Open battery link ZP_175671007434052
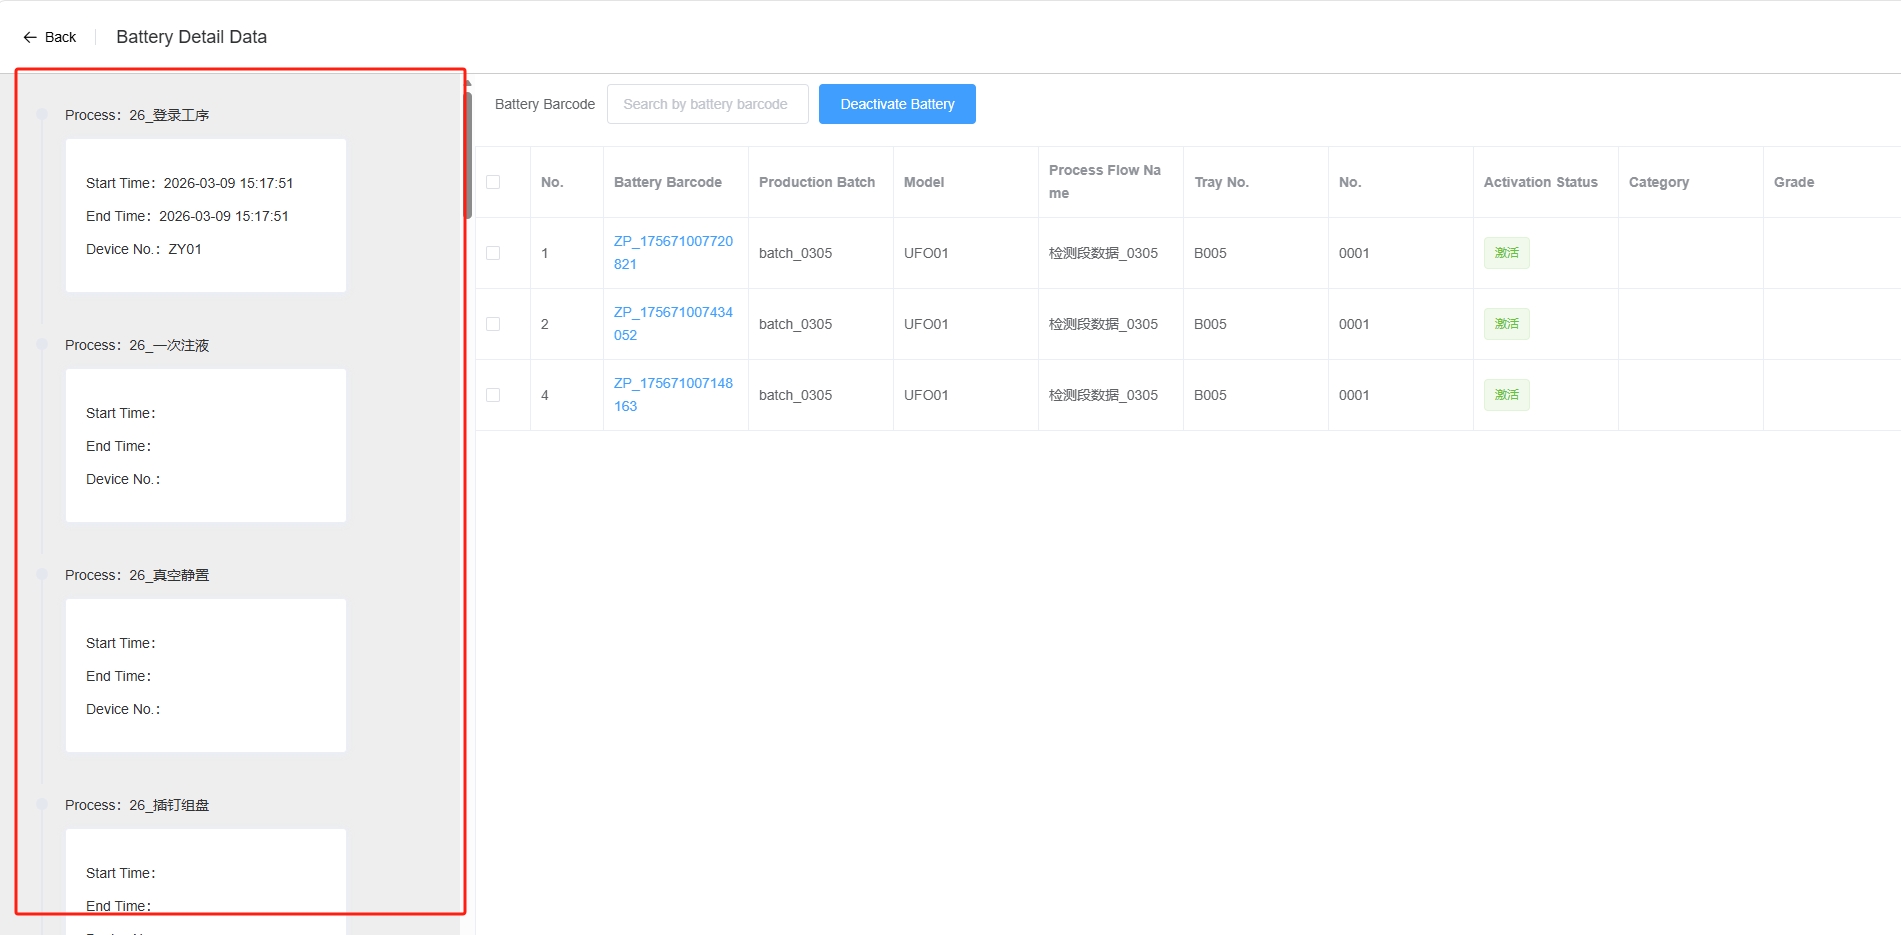The image size is (1901, 935). [673, 324]
